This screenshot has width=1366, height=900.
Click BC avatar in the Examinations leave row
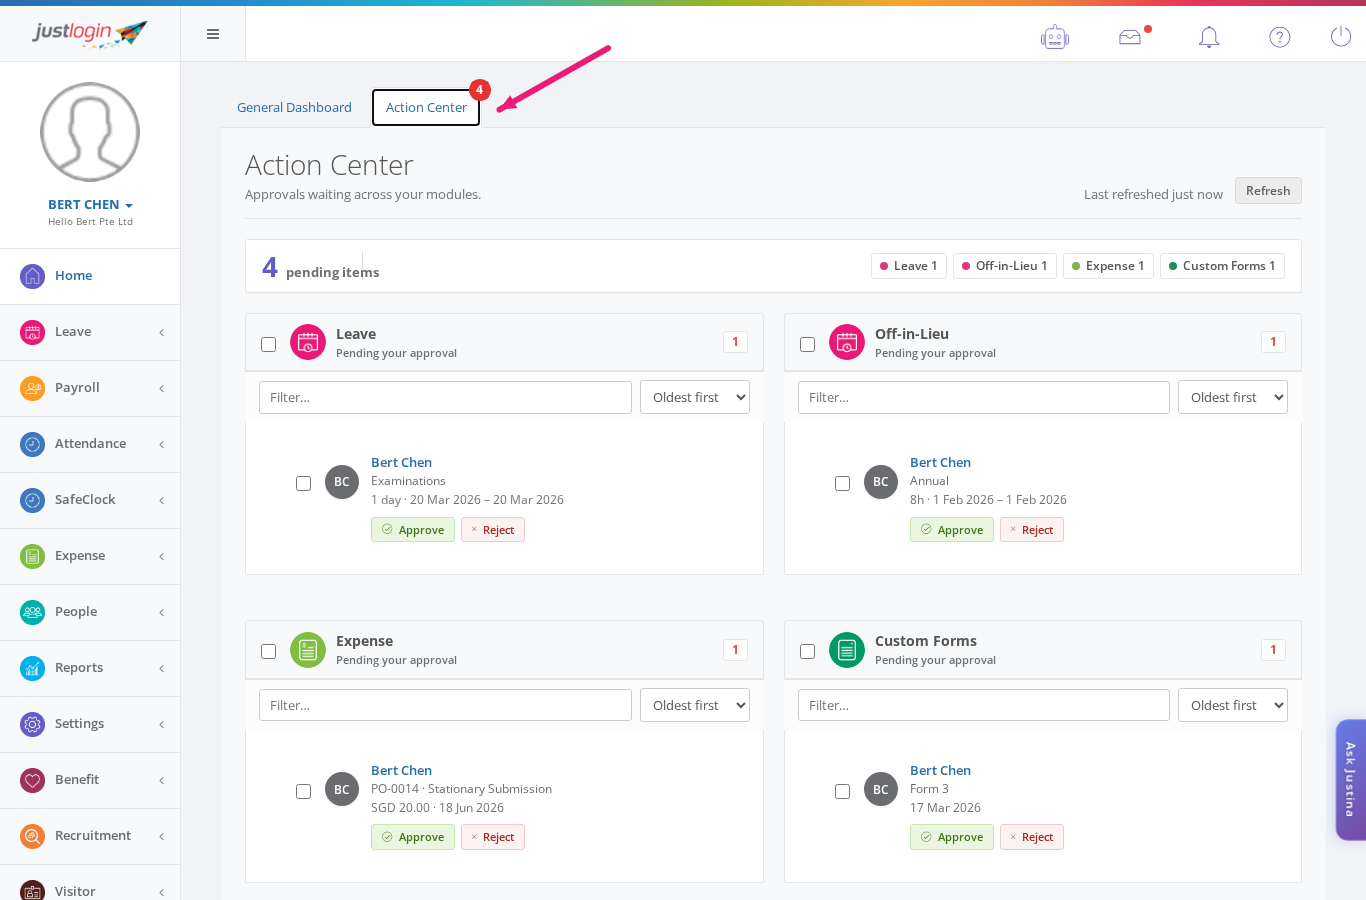[342, 482]
